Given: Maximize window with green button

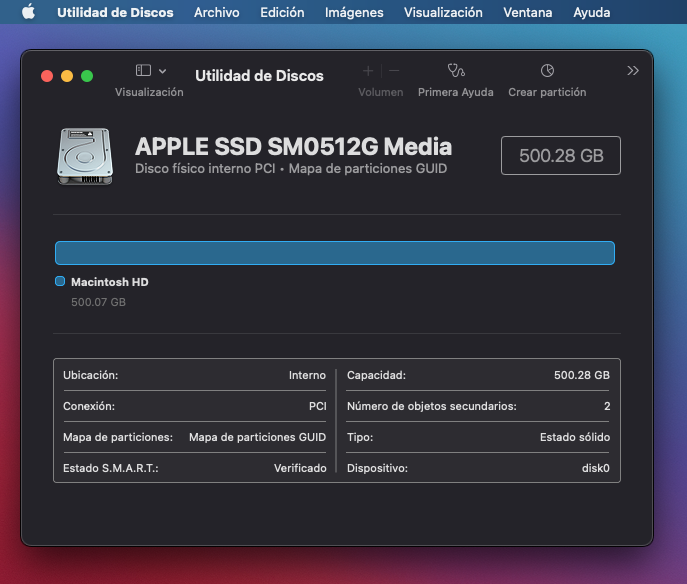Looking at the screenshot, I should pyautogui.click(x=87, y=76).
